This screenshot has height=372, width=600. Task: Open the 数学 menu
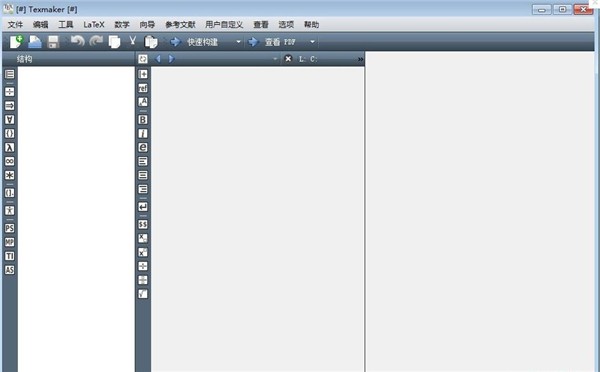pyautogui.click(x=122, y=24)
